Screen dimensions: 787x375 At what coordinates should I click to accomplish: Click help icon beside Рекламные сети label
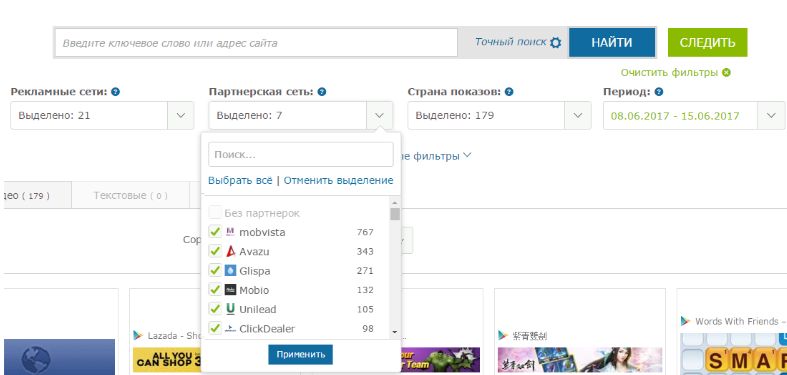click(116, 92)
